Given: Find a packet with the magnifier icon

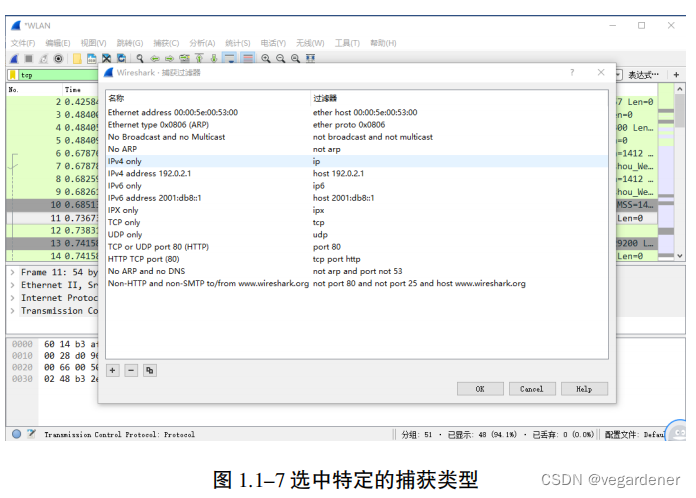Looking at the screenshot, I should (140, 59).
